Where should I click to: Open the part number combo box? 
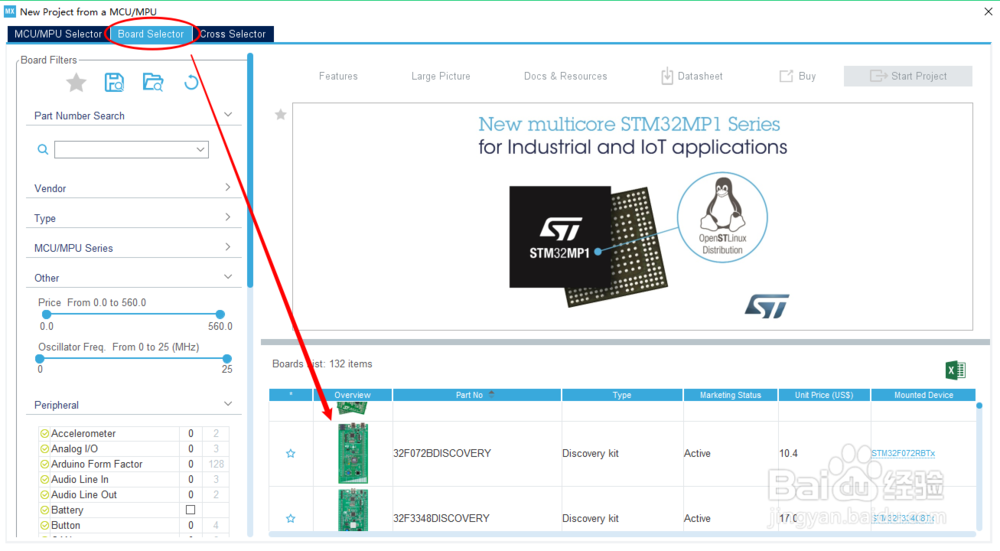point(131,149)
